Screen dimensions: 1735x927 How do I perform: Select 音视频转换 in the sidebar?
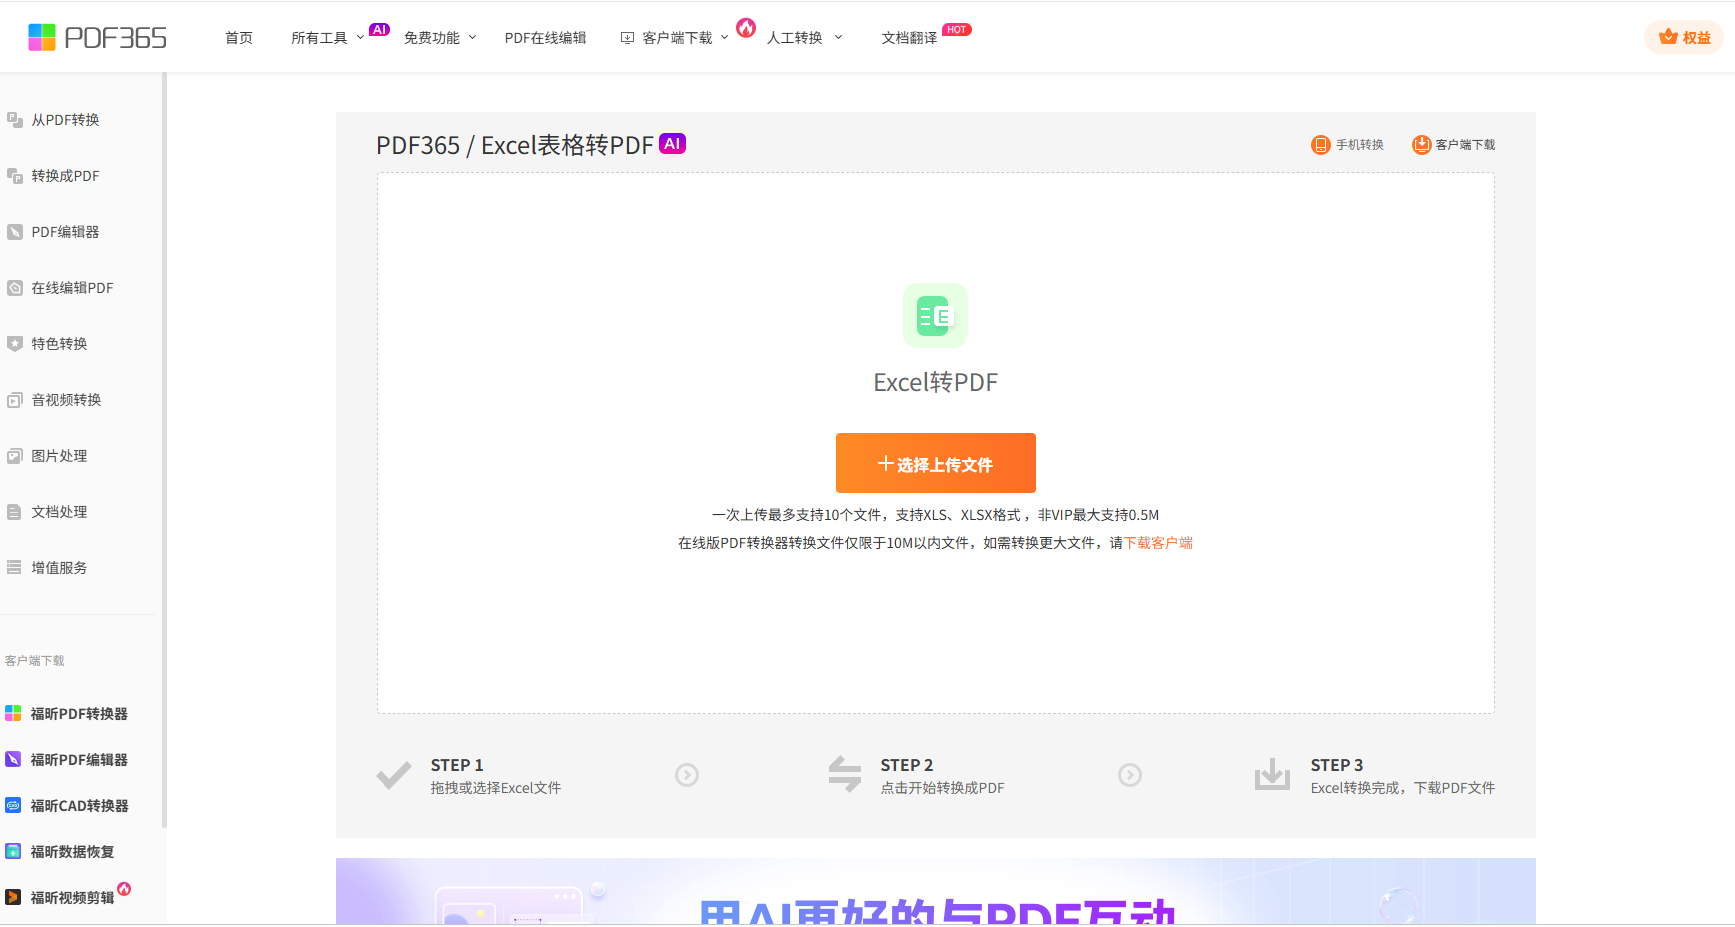(x=66, y=400)
